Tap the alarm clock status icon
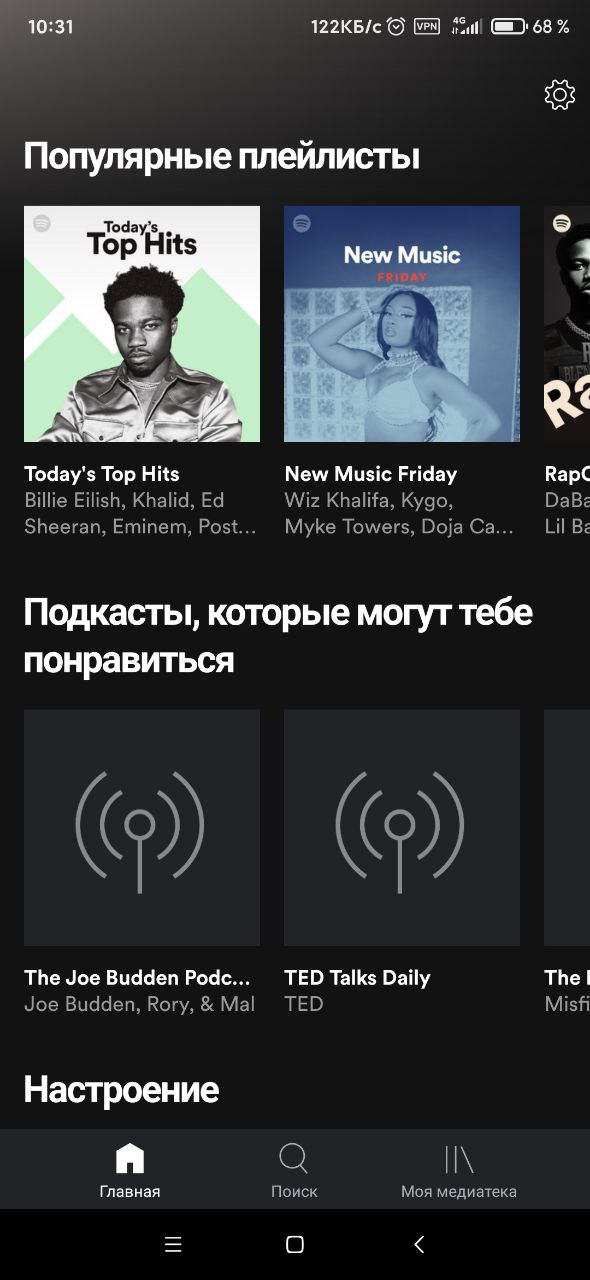 pyautogui.click(x=396, y=27)
